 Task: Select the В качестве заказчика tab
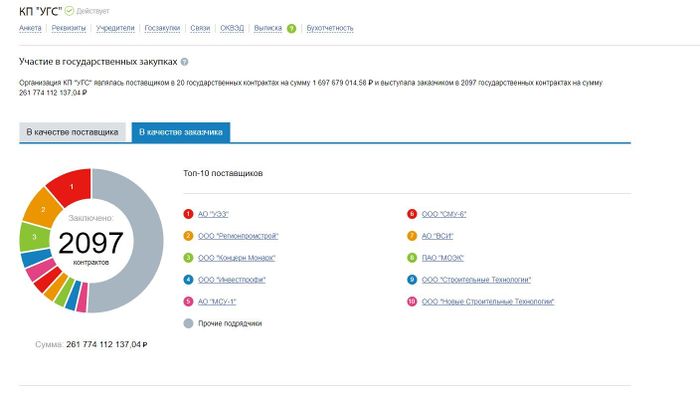click(x=181, y=132)
